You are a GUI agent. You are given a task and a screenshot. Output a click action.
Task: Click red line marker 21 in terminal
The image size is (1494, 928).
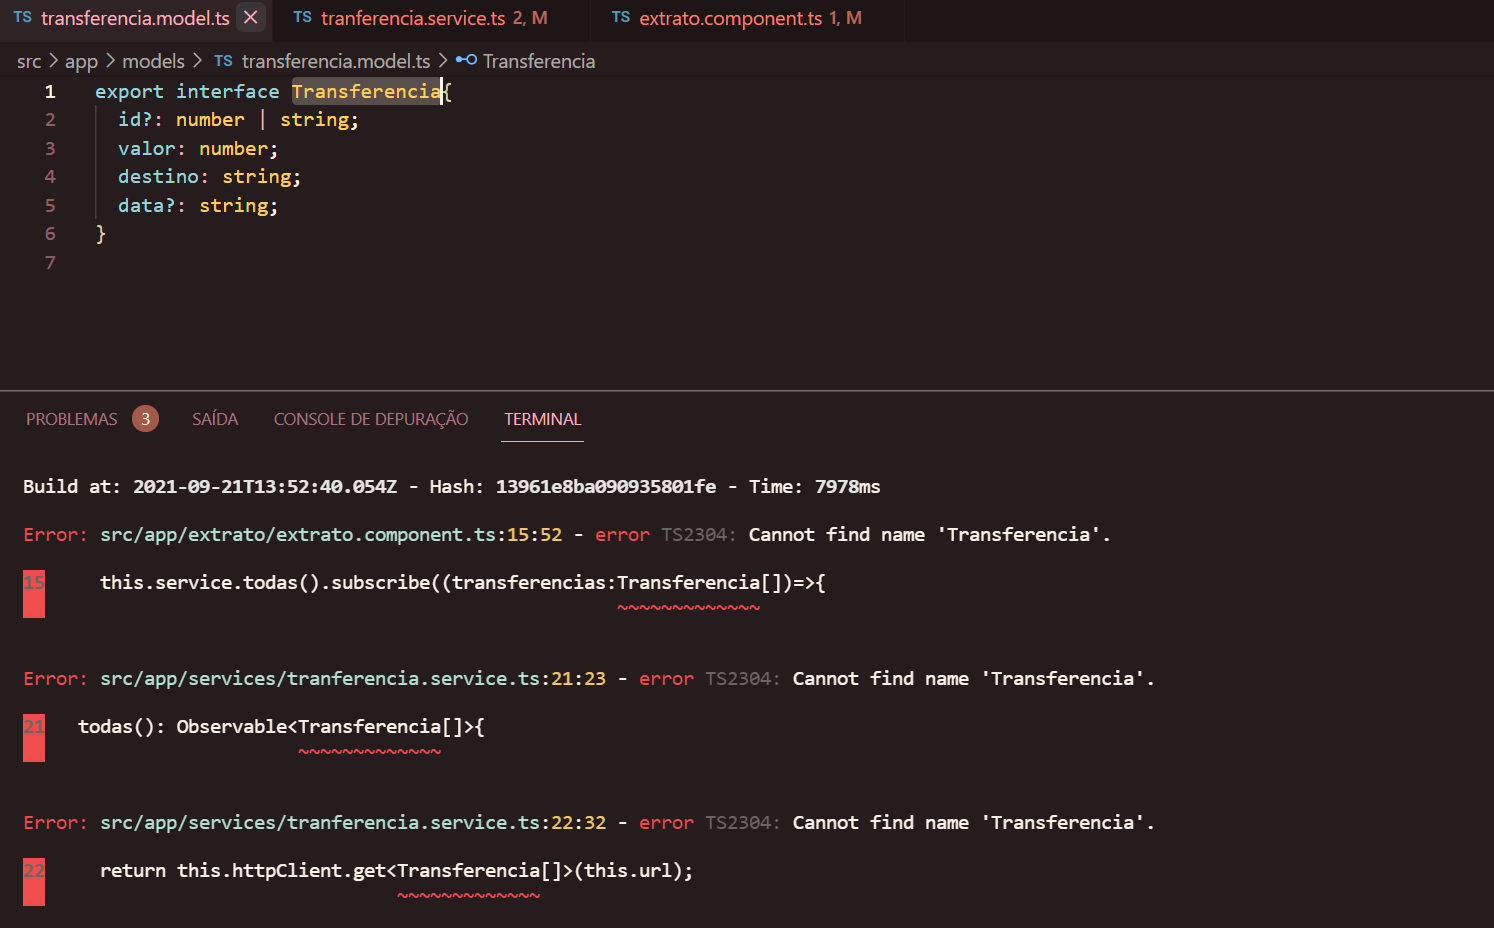(34, 737)
